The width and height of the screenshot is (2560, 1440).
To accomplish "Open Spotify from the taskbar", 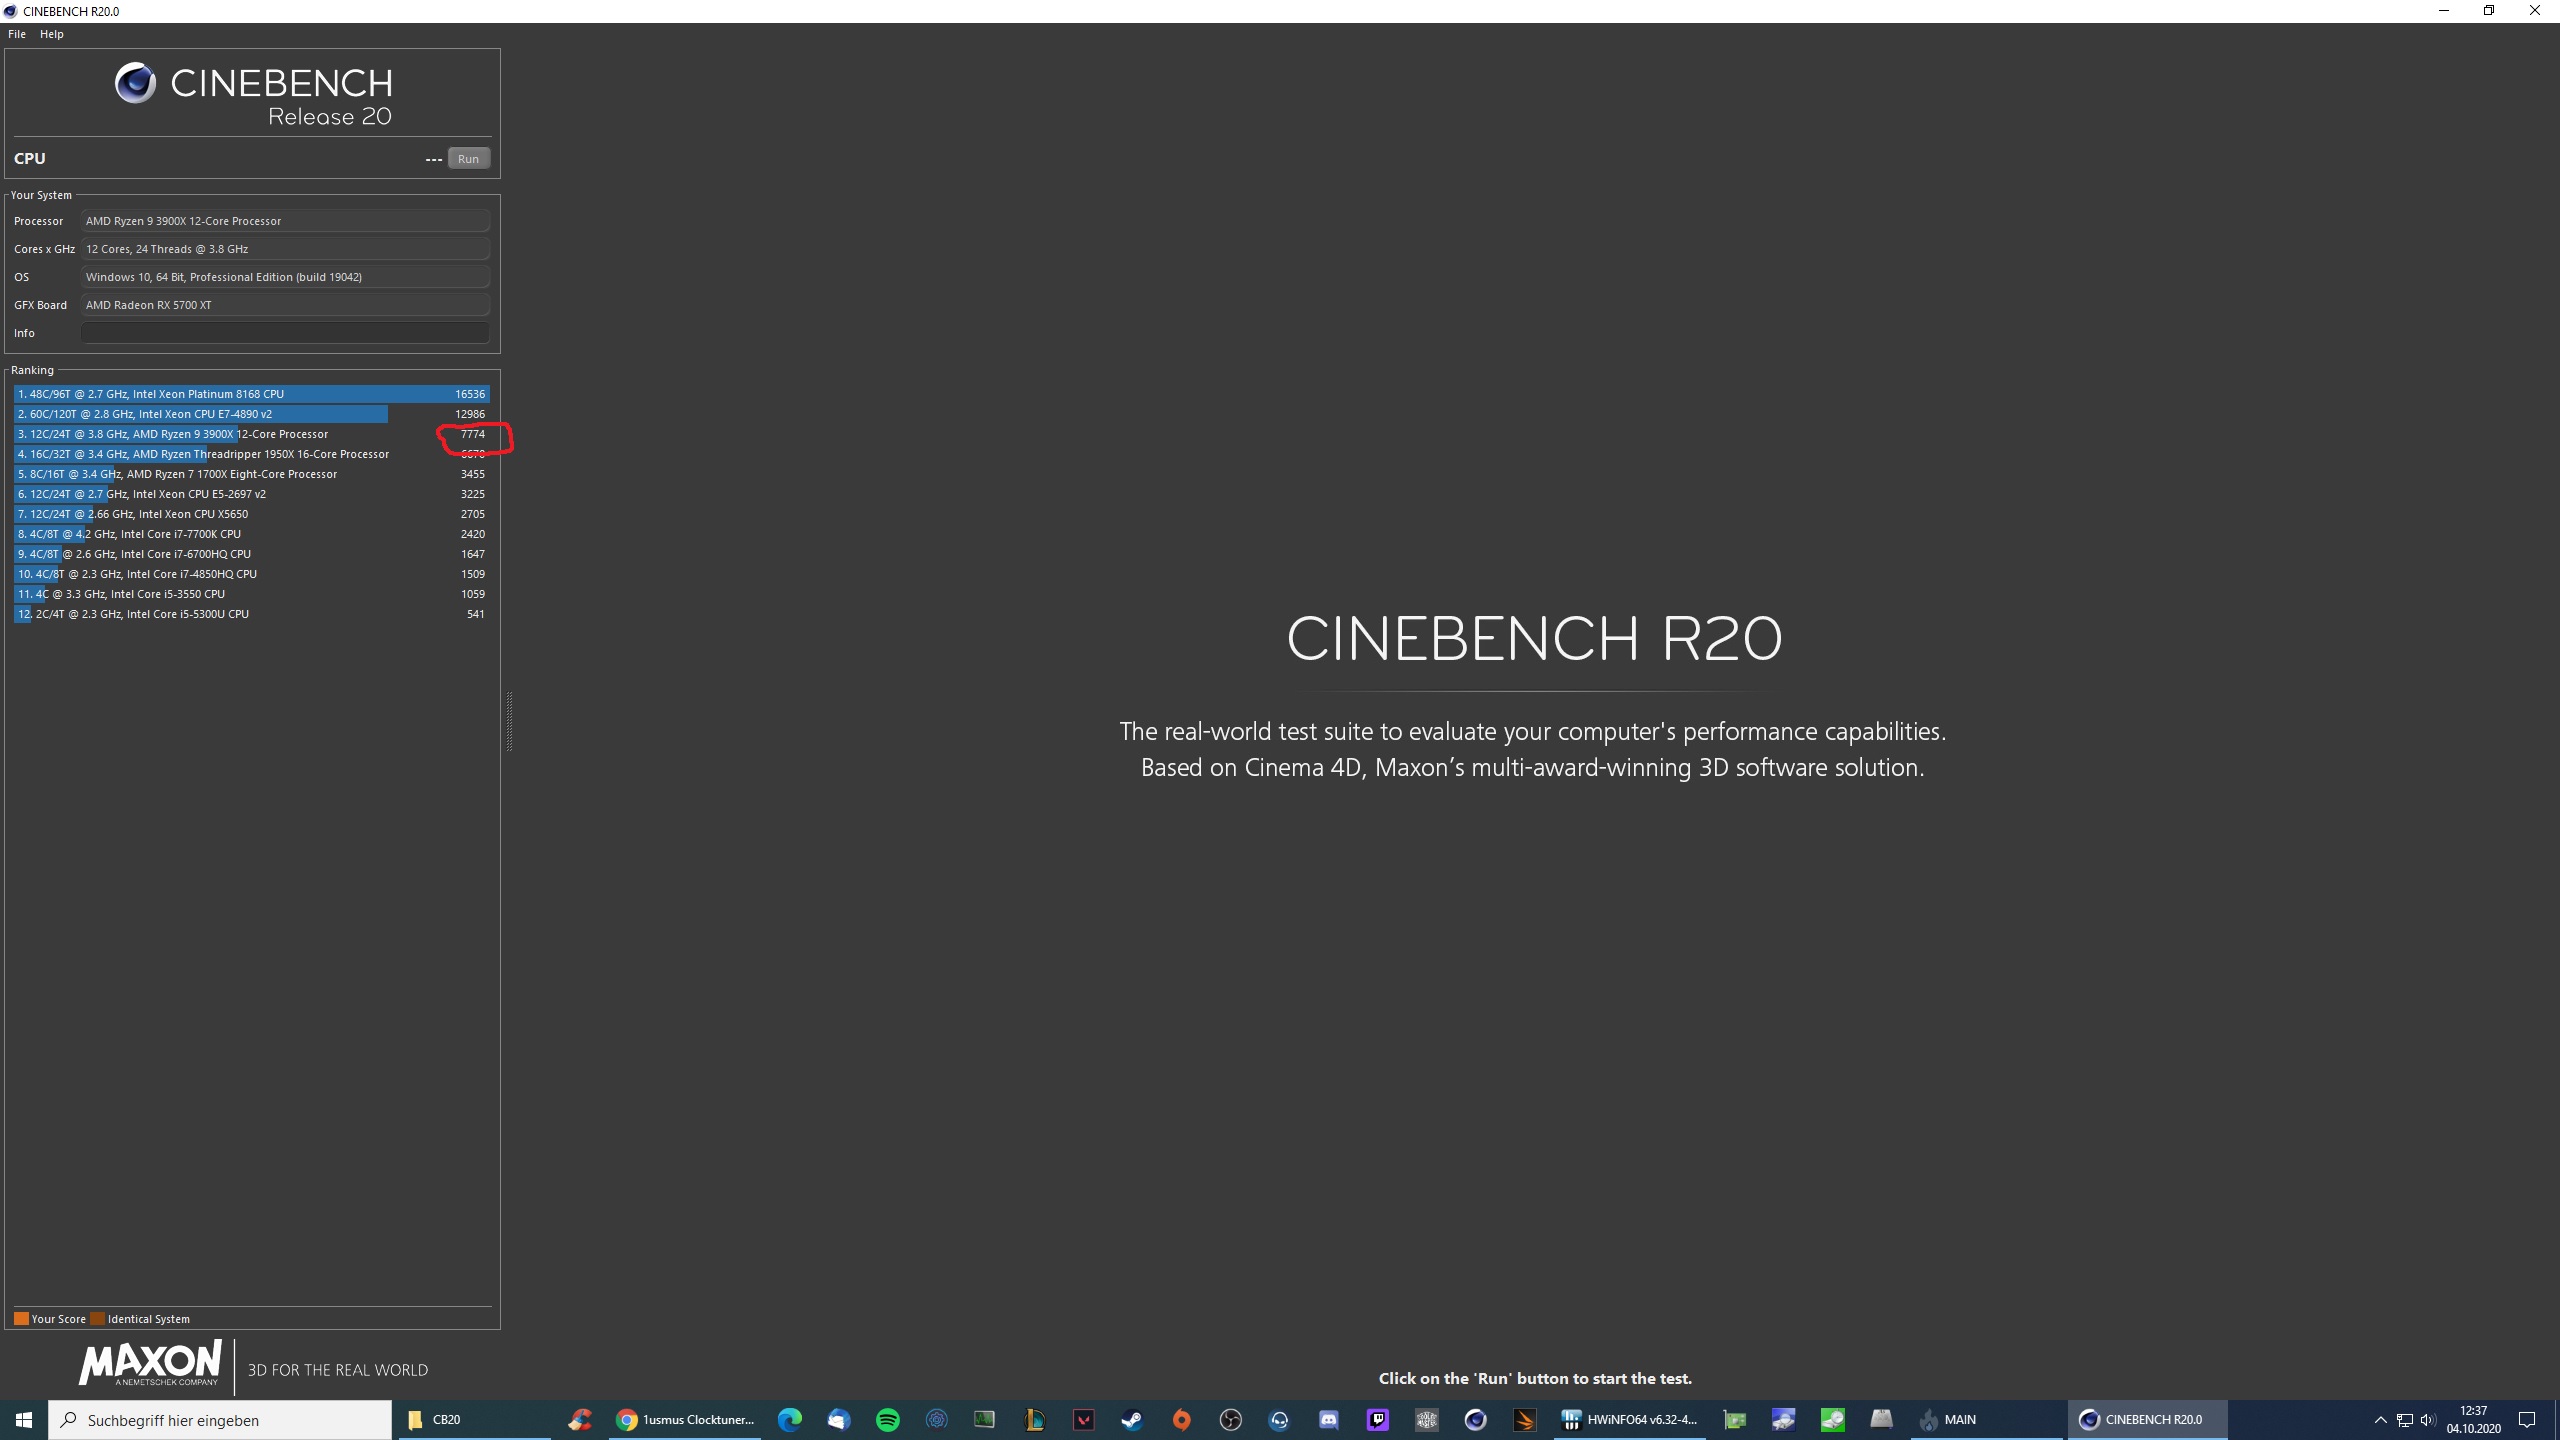I will 887,1420.
